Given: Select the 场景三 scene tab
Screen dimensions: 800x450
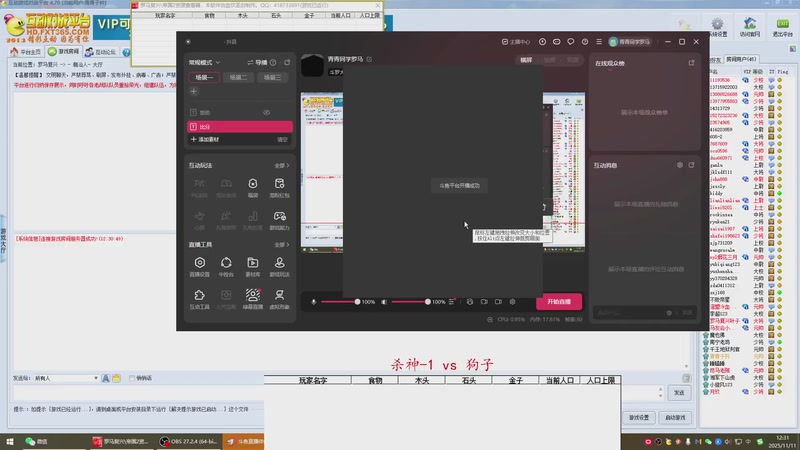Looking at the screenshot, I should (x=272, y=78).
